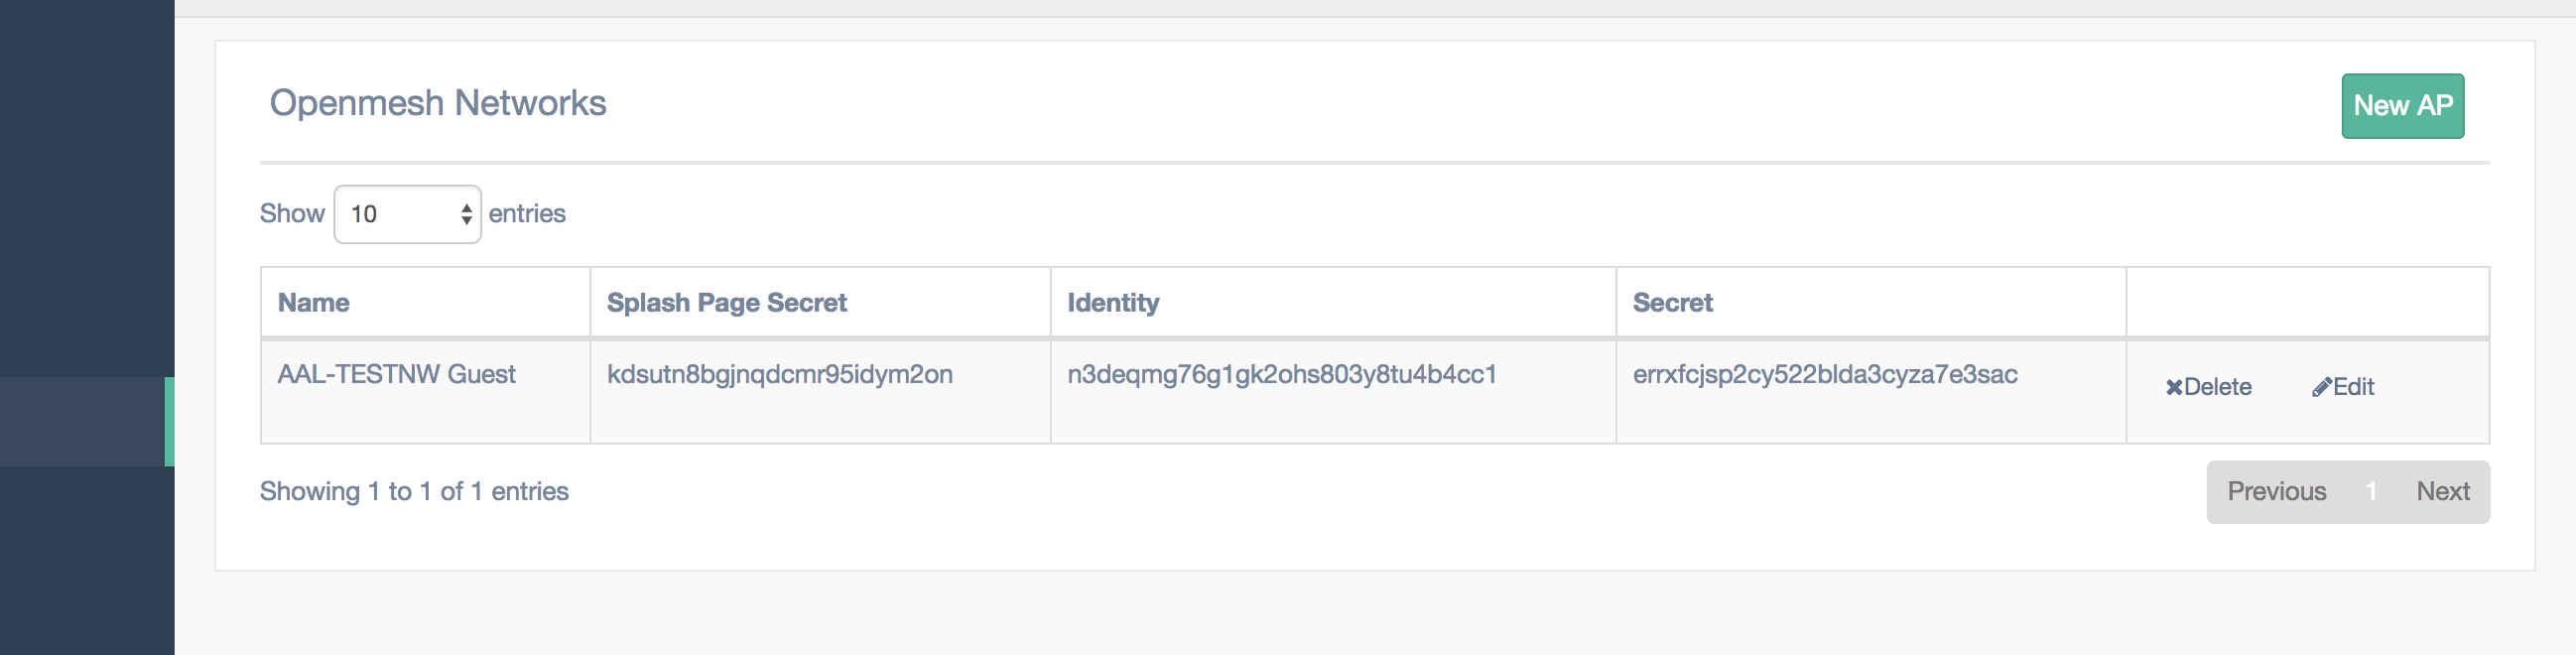The image size is (2576, 655).
Task: Delete the AAL-TESTNW Guest network
Action: [x=2208, y=387]
